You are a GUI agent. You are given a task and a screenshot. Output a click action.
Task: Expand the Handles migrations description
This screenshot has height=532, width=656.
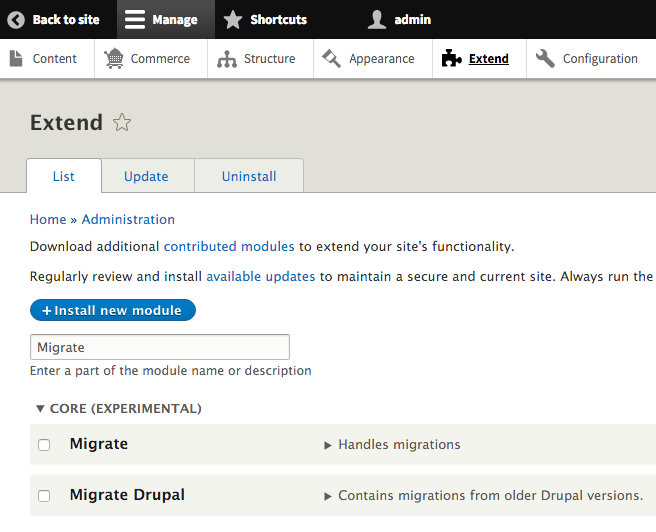pyautogui.click(x=392, y=445)
